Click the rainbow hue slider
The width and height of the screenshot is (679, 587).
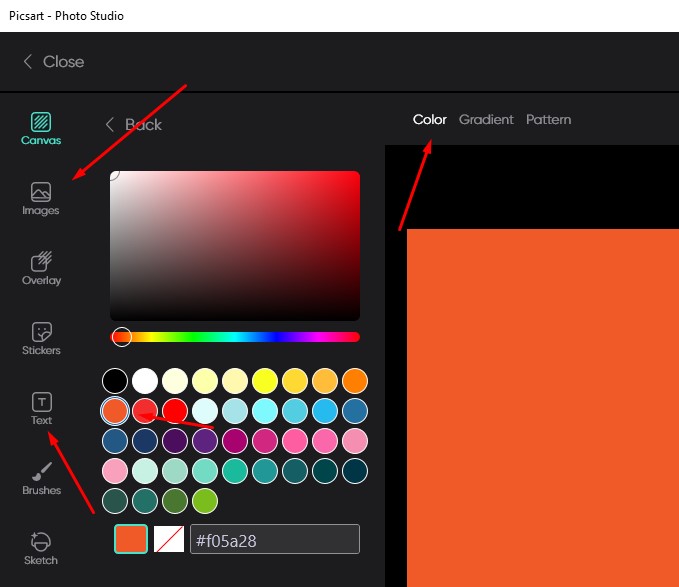[235, 337]
